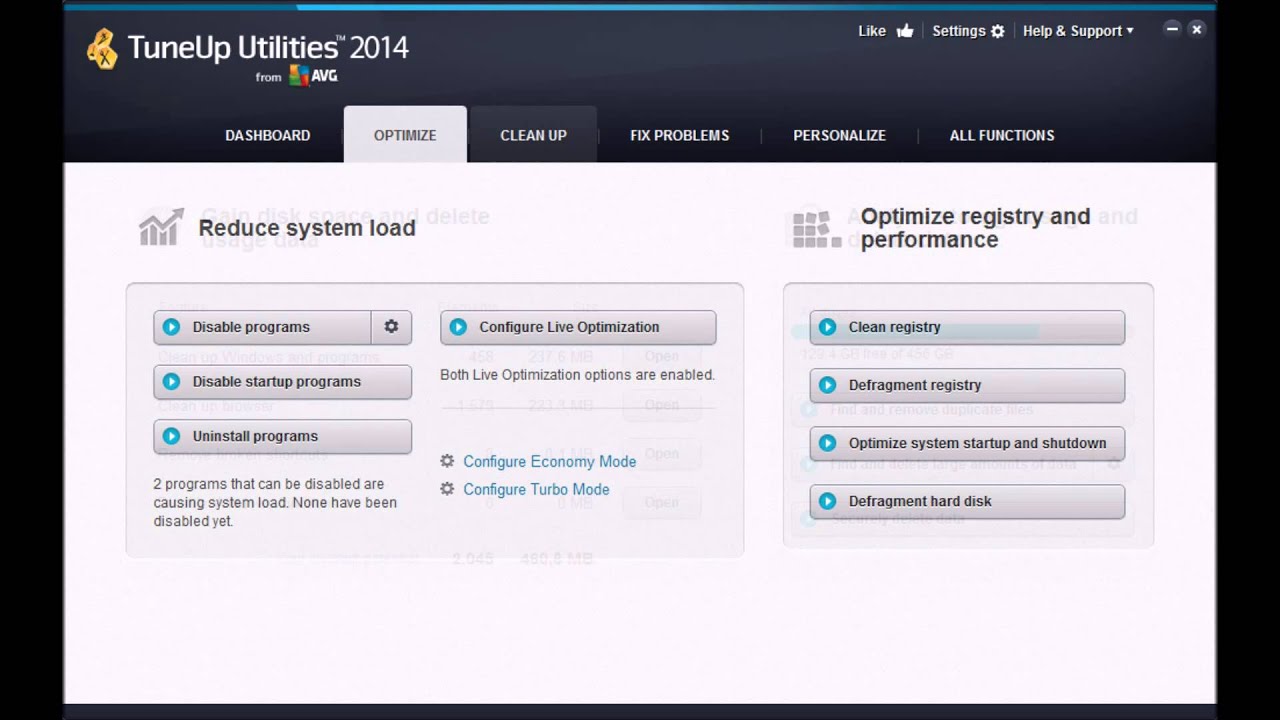Launch Disable startup programs

(x=282, y=381)
